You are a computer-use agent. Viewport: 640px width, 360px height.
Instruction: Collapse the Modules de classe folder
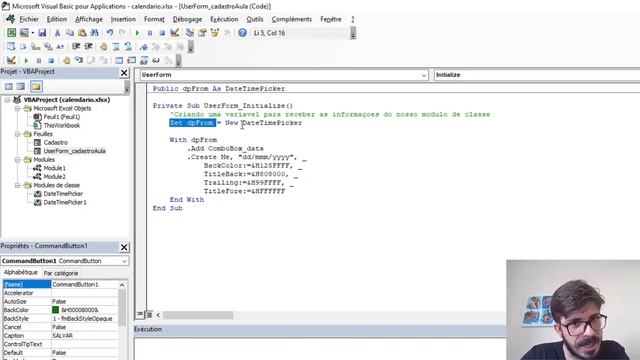point(18,185)
